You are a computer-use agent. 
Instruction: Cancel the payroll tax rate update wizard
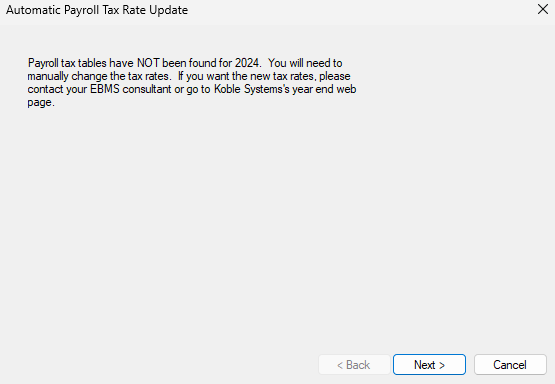(x=510, y=365)
